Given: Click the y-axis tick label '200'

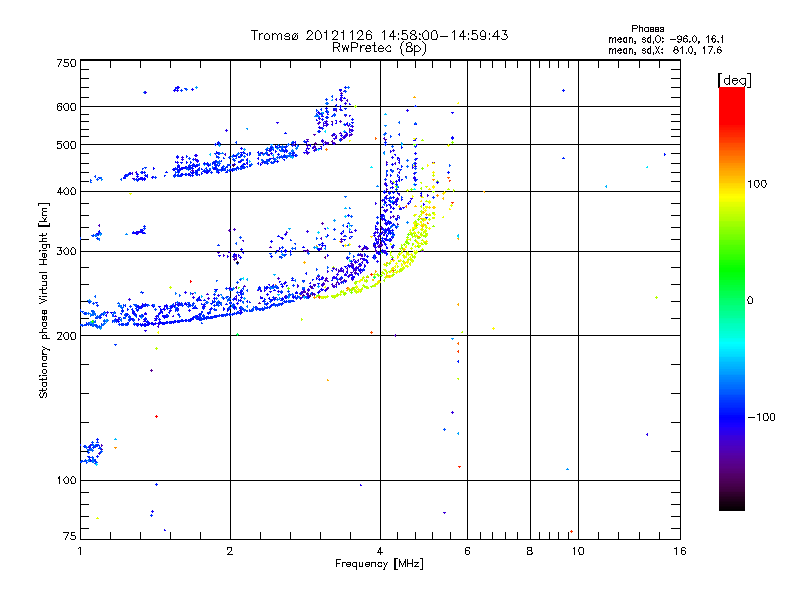Looking at the screenshot, I should [x=66, y=336].
